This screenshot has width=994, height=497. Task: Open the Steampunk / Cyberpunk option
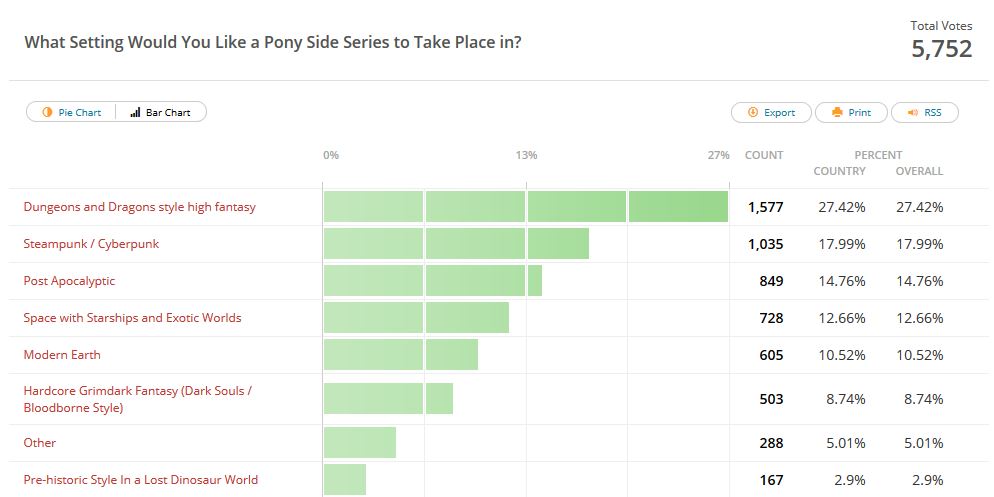92,244
